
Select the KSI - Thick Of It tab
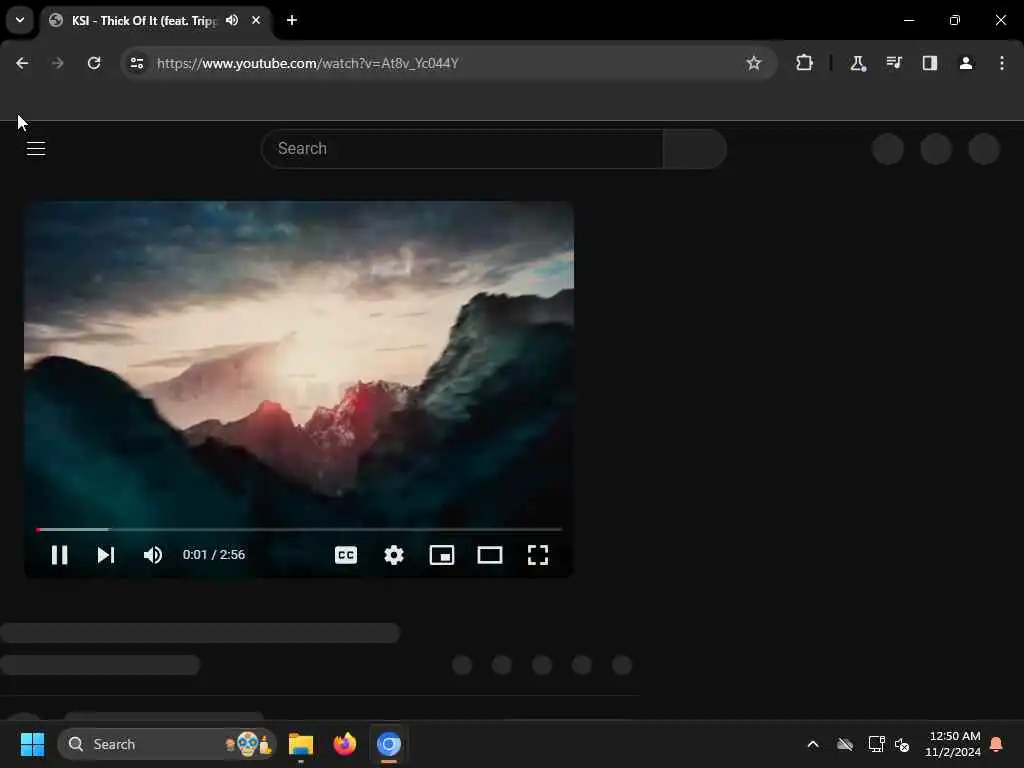coord(144,21)
